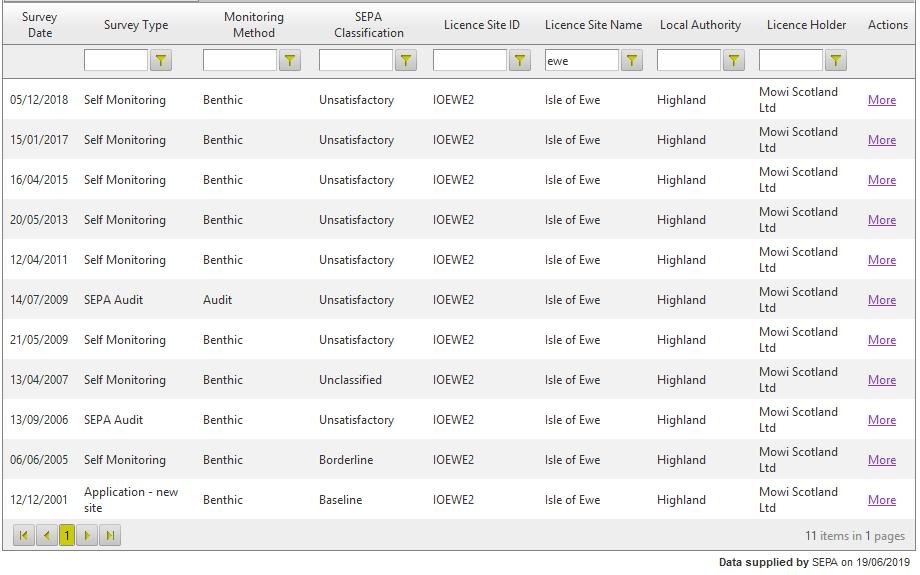
Task: Click the Licence Holder filter icon
Action: click(835, 61)
